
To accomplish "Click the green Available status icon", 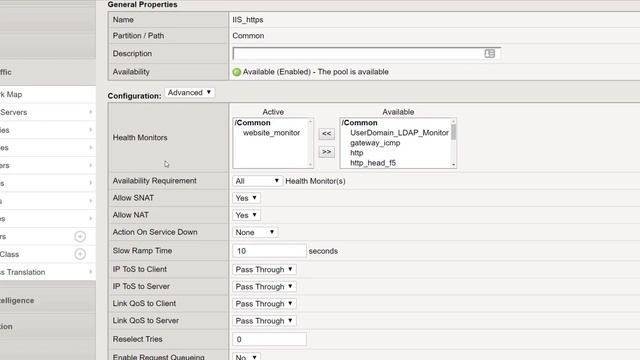I will (236, 72).
